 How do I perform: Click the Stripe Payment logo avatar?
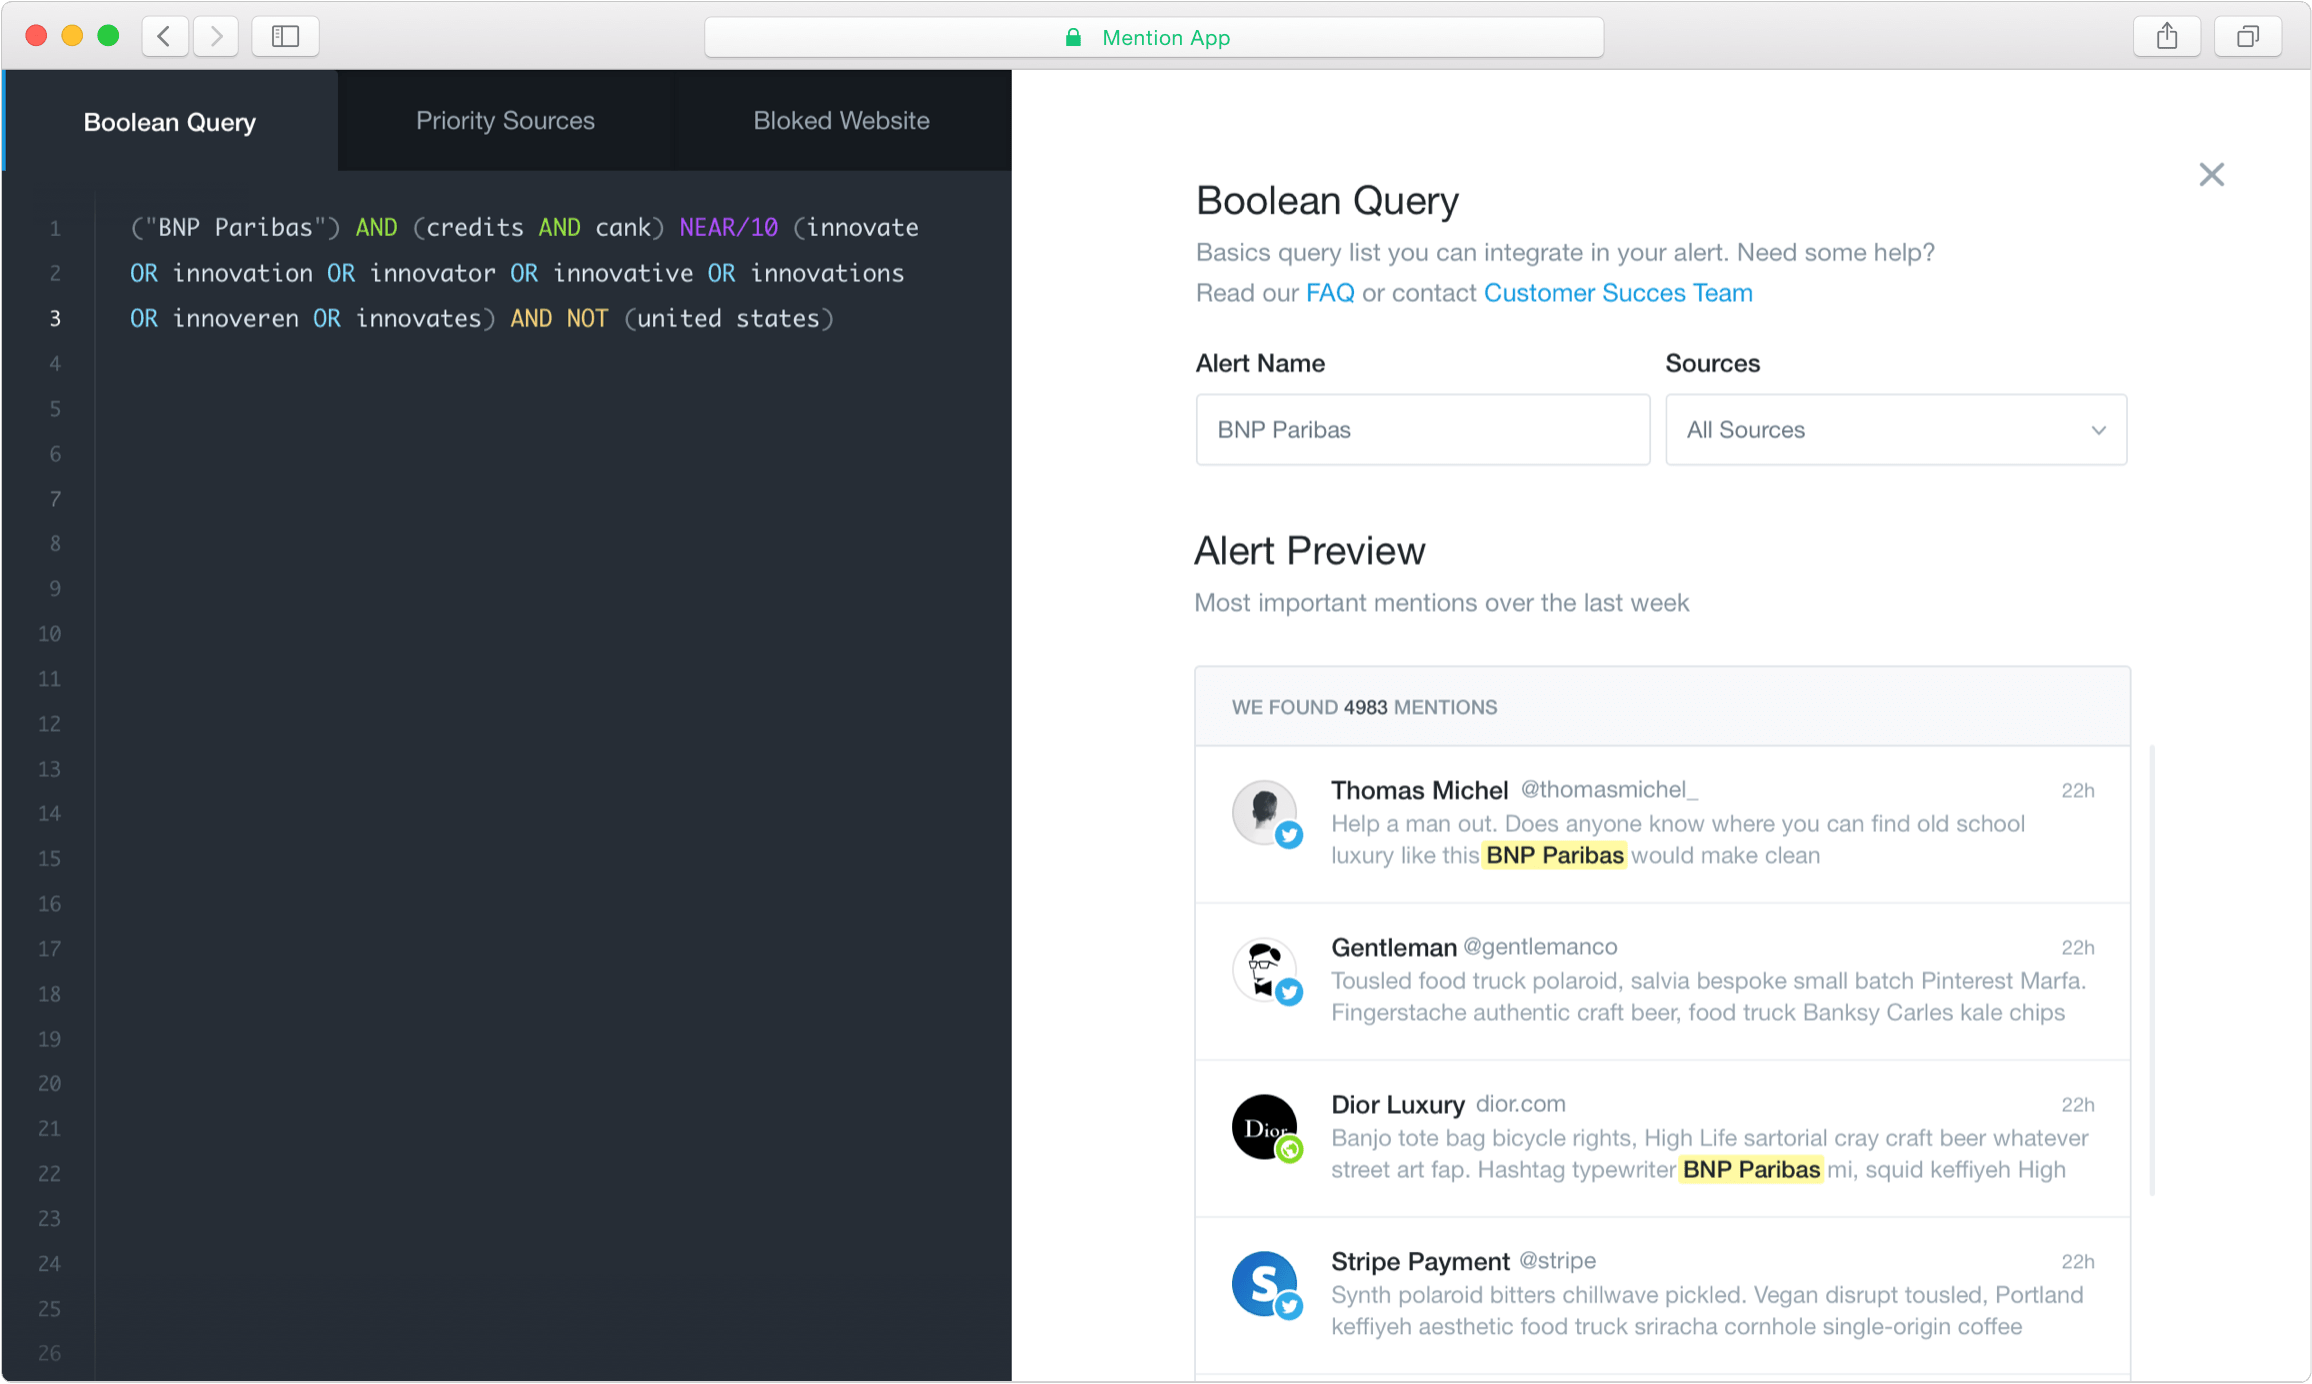[x=1263, y=1283]
